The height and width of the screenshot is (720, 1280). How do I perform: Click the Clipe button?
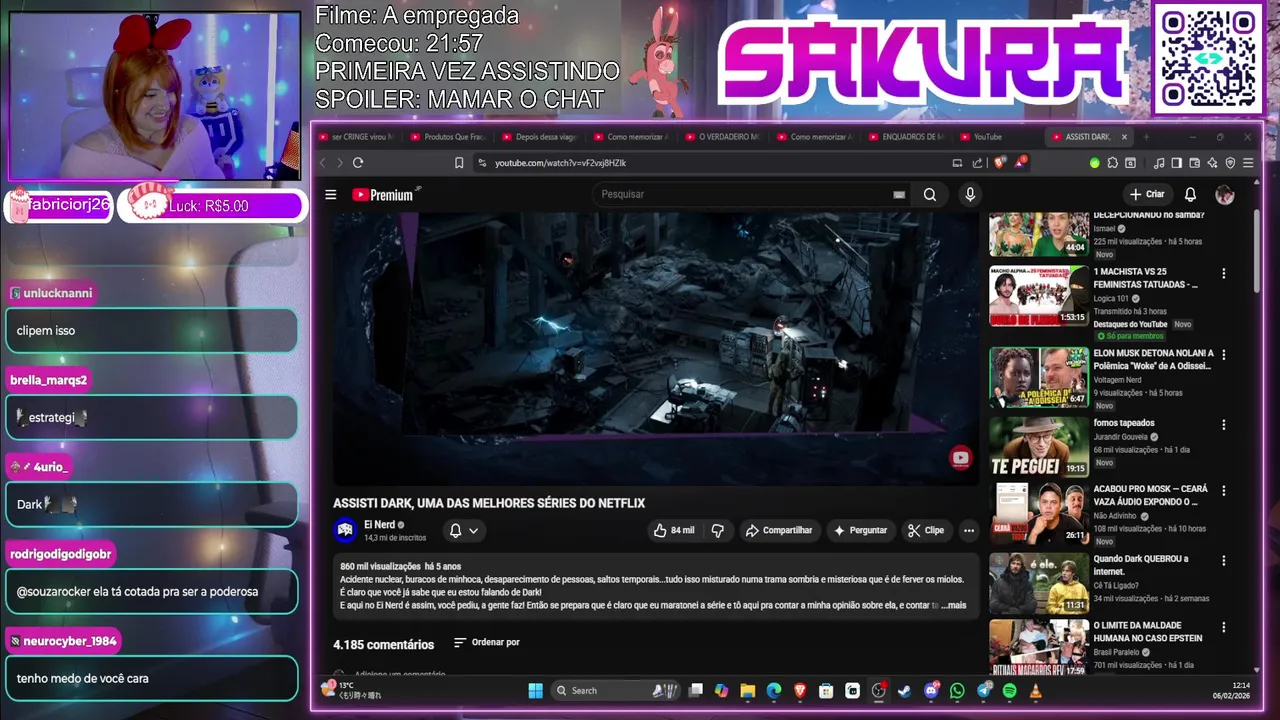[x=926, y=530]
